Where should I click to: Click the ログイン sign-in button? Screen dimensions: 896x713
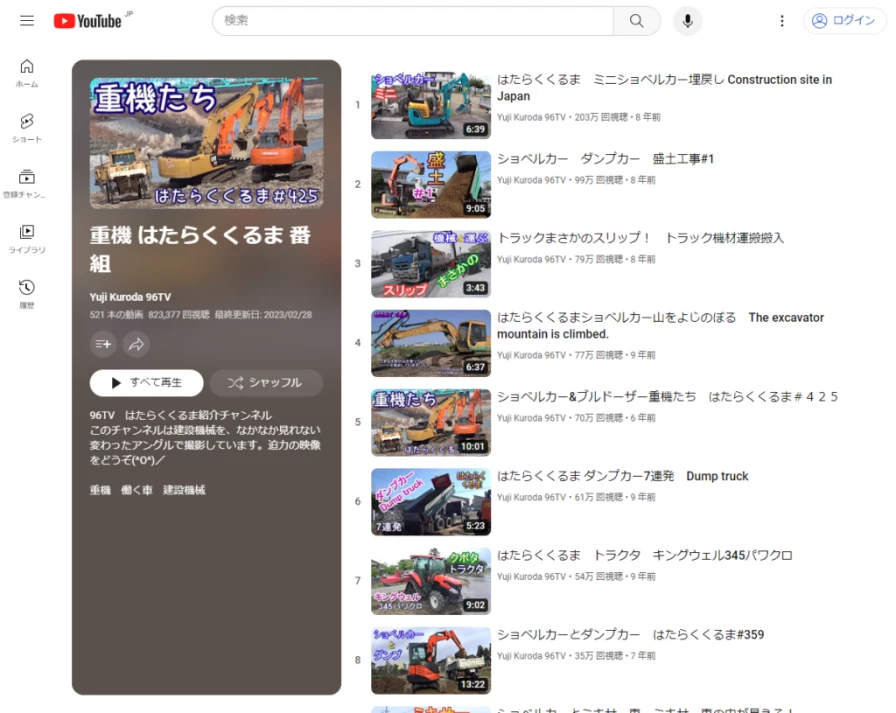[x=844, y=21]
